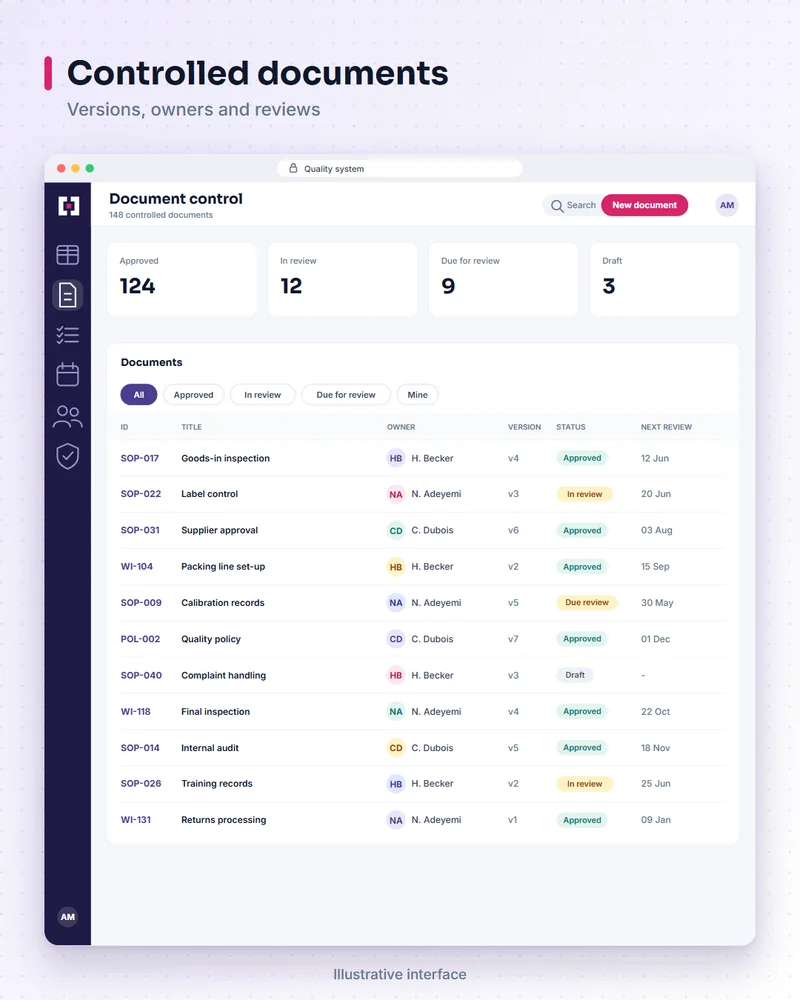Open document WI-104 link
This screenshot has width=800, height=1000.
point(137,566)
